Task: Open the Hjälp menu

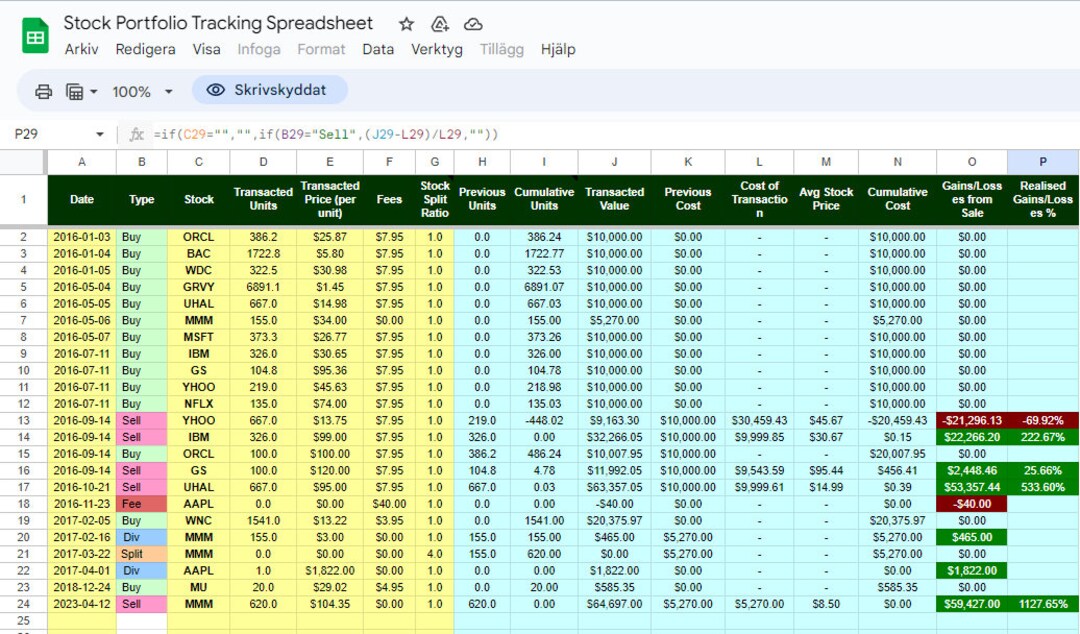Action: [x=558, y=48]
